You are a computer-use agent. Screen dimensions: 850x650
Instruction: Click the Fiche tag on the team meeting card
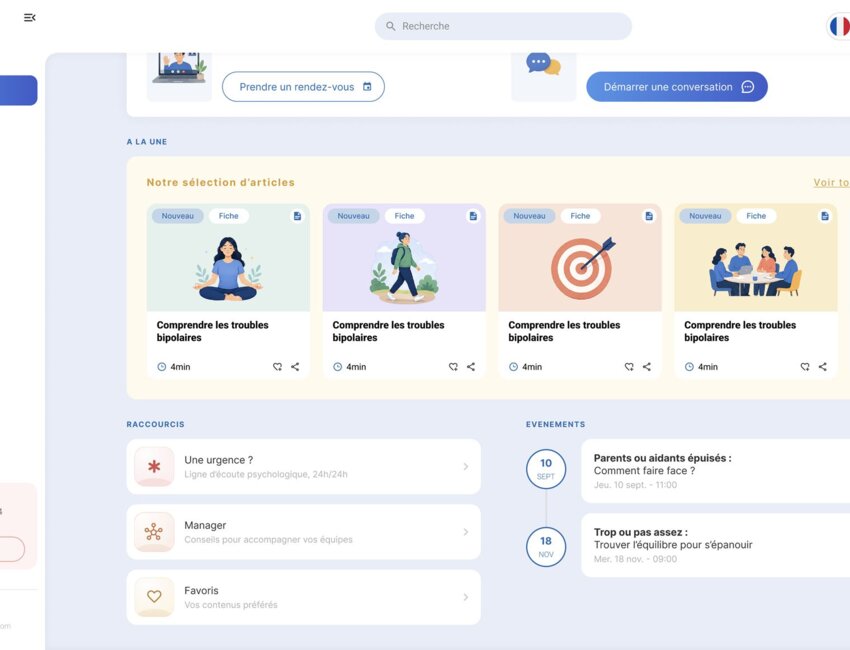pos(756,216)
